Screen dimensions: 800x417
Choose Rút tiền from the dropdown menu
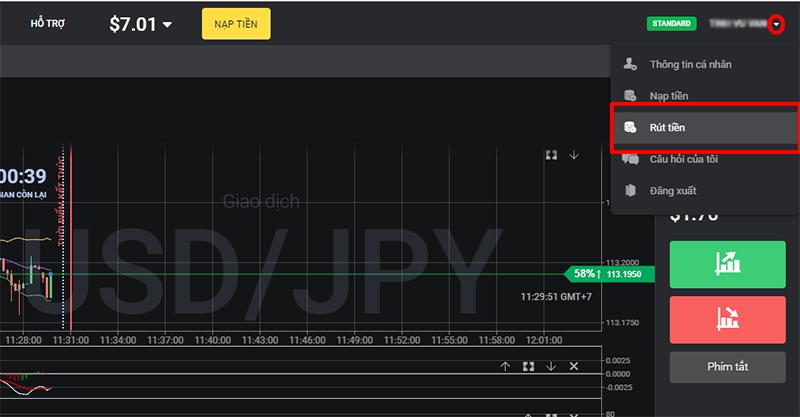click(667, 128)
